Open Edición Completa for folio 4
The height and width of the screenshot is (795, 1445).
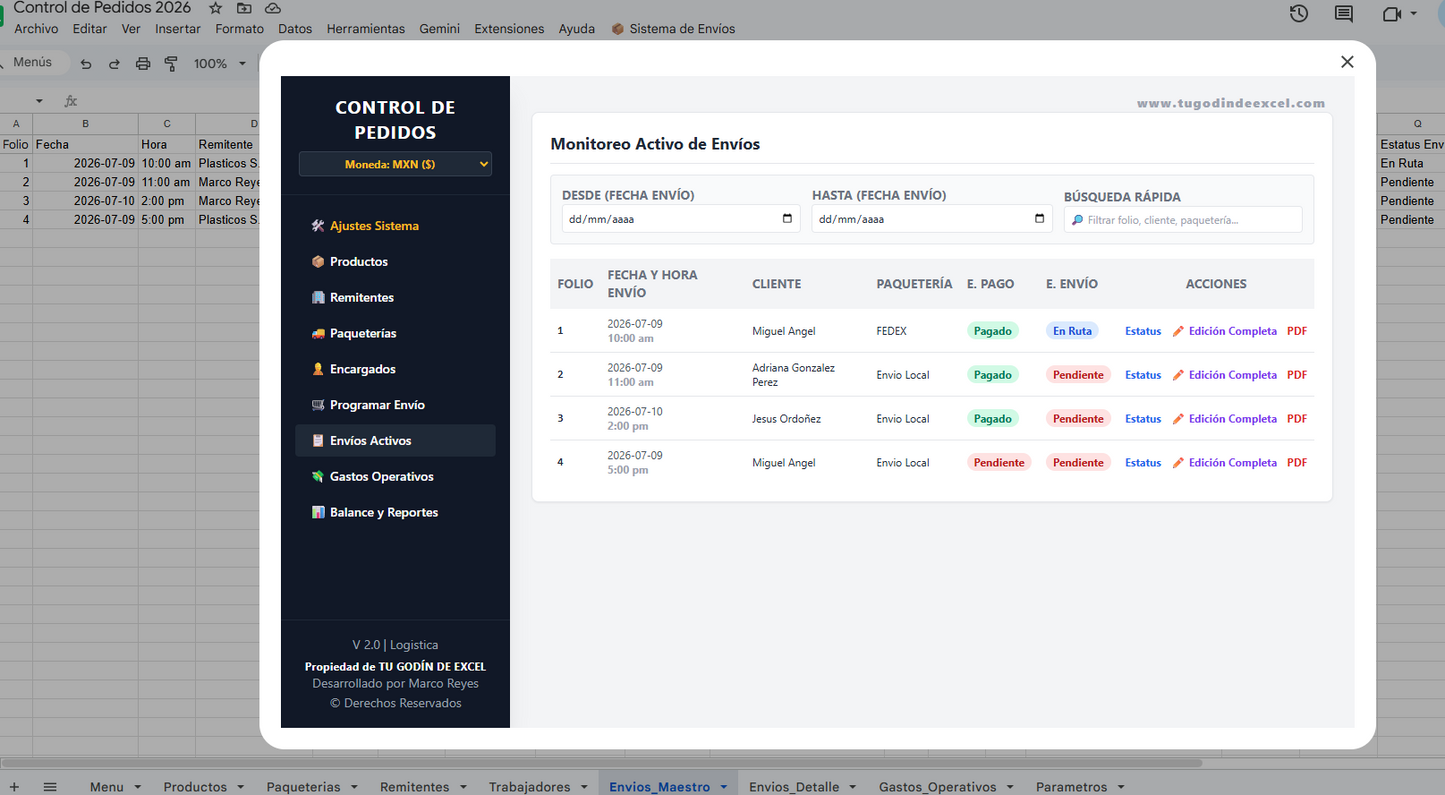(x=1225, y=463)
